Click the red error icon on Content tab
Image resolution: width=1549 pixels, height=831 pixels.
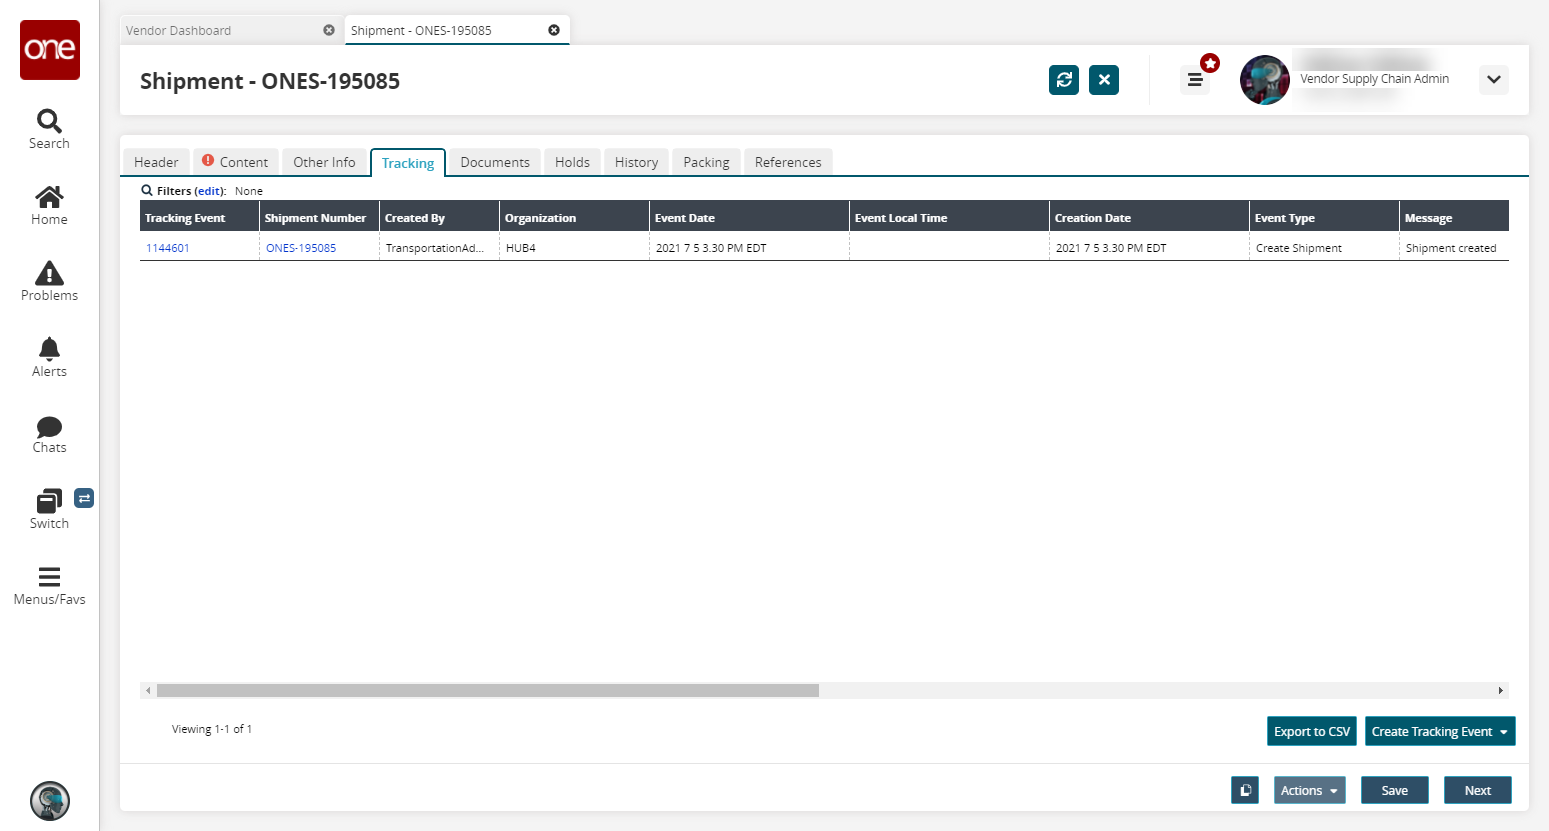[x=208, y=160]
